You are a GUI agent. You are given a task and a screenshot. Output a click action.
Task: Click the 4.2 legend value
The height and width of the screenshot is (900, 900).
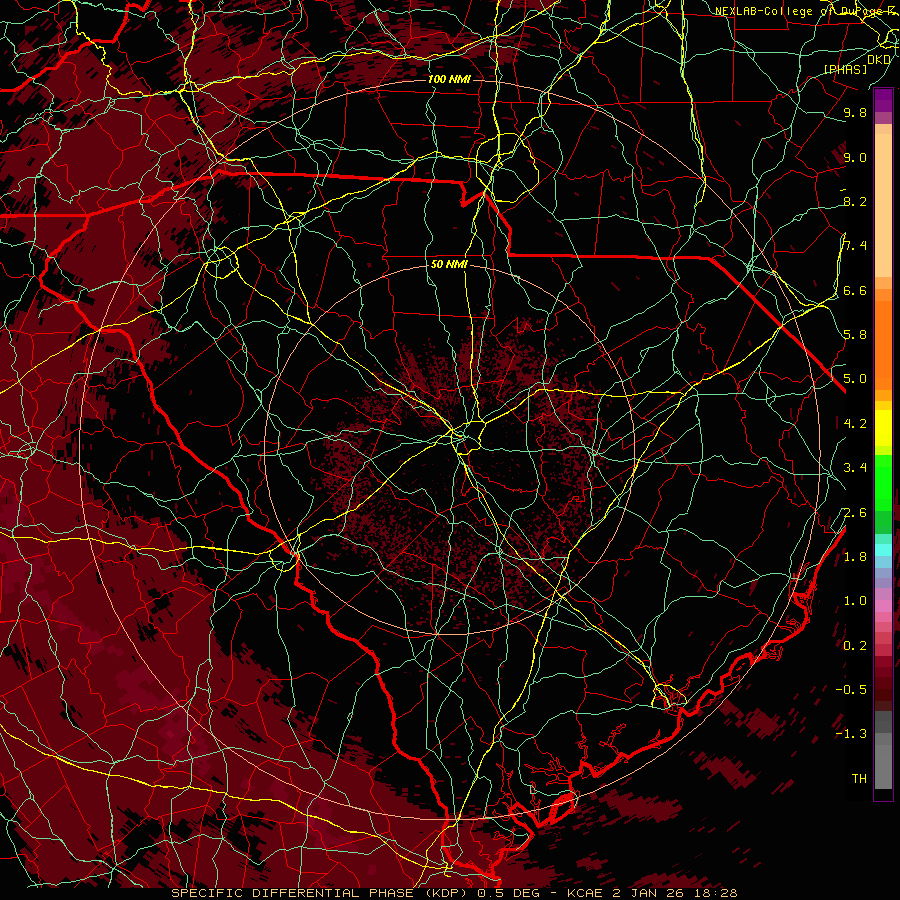pyautogui.click(x=855, y=424)
